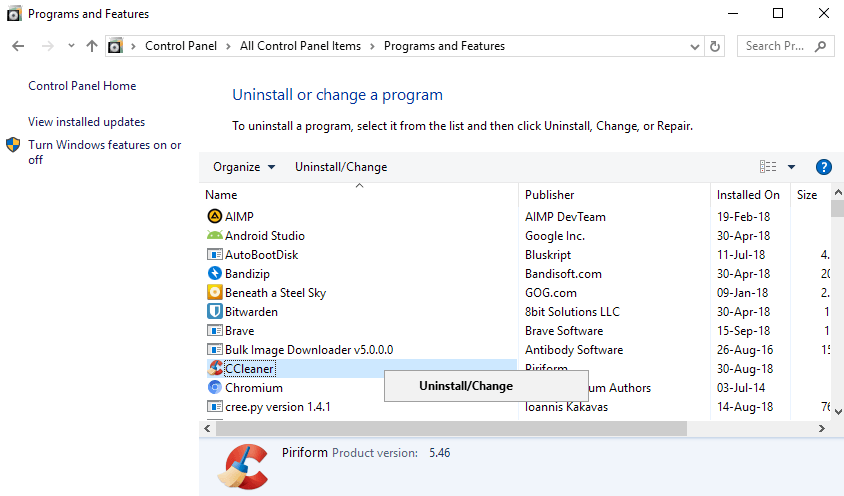Click the Ioannis Kakavas publisher cell
The height and width of the screenshot is (496, 844).
click(x=566, y=407)
